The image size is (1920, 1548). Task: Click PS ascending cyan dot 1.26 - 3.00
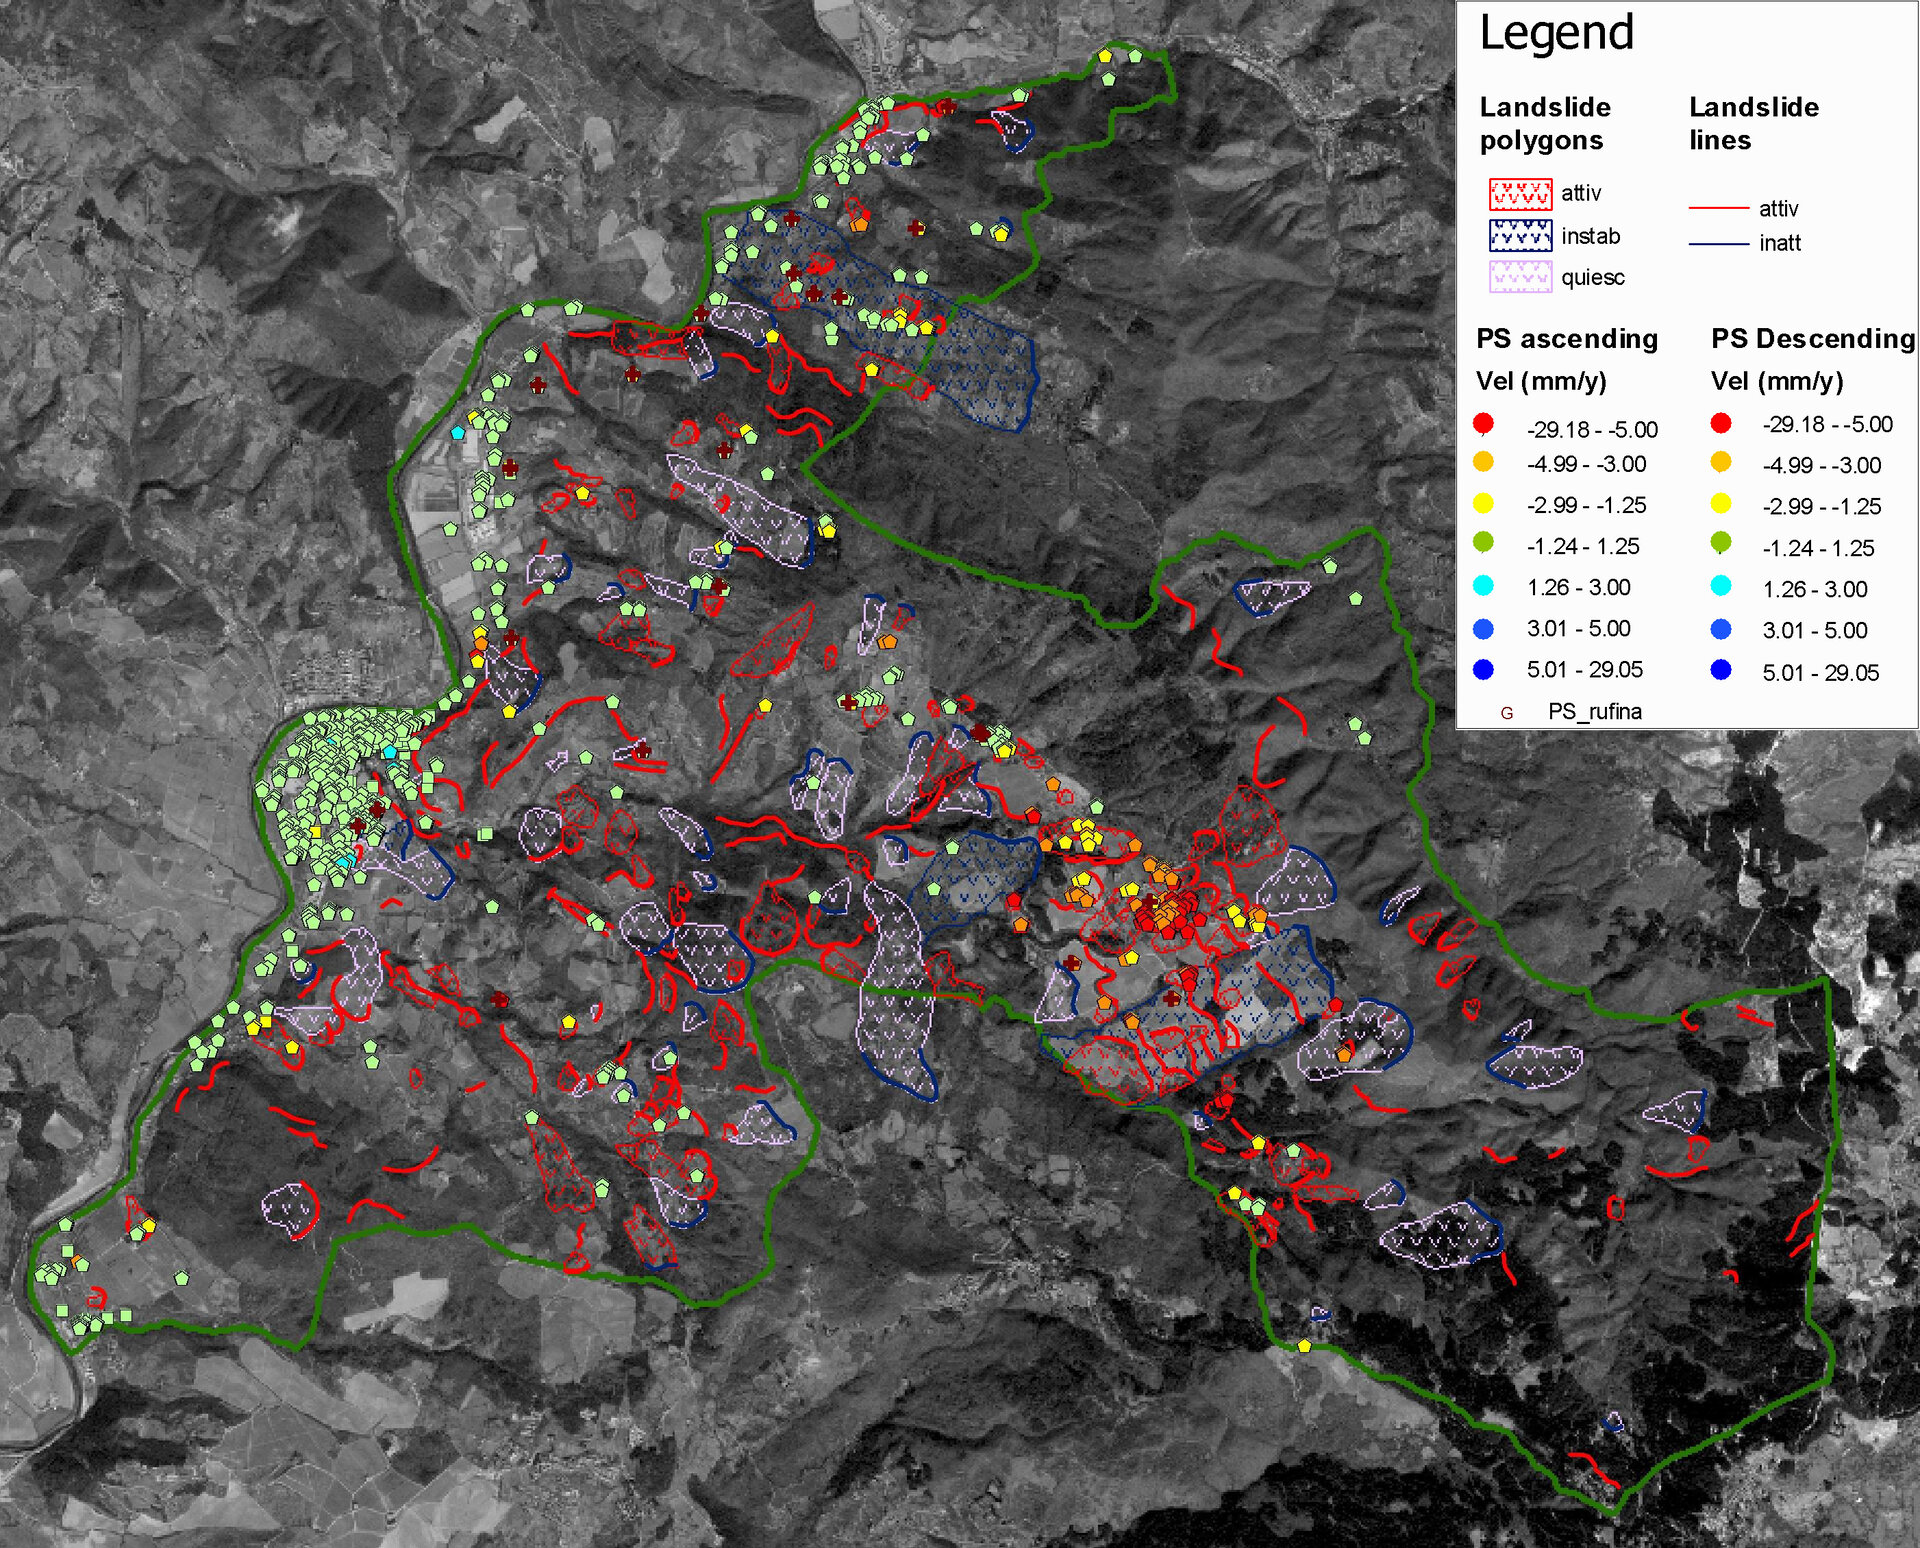coord(1483,585)
